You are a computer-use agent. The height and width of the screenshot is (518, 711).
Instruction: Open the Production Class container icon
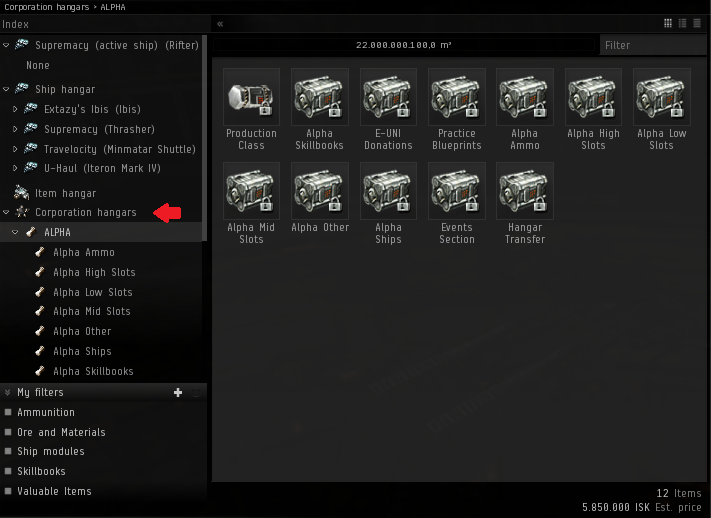point(251,97)
